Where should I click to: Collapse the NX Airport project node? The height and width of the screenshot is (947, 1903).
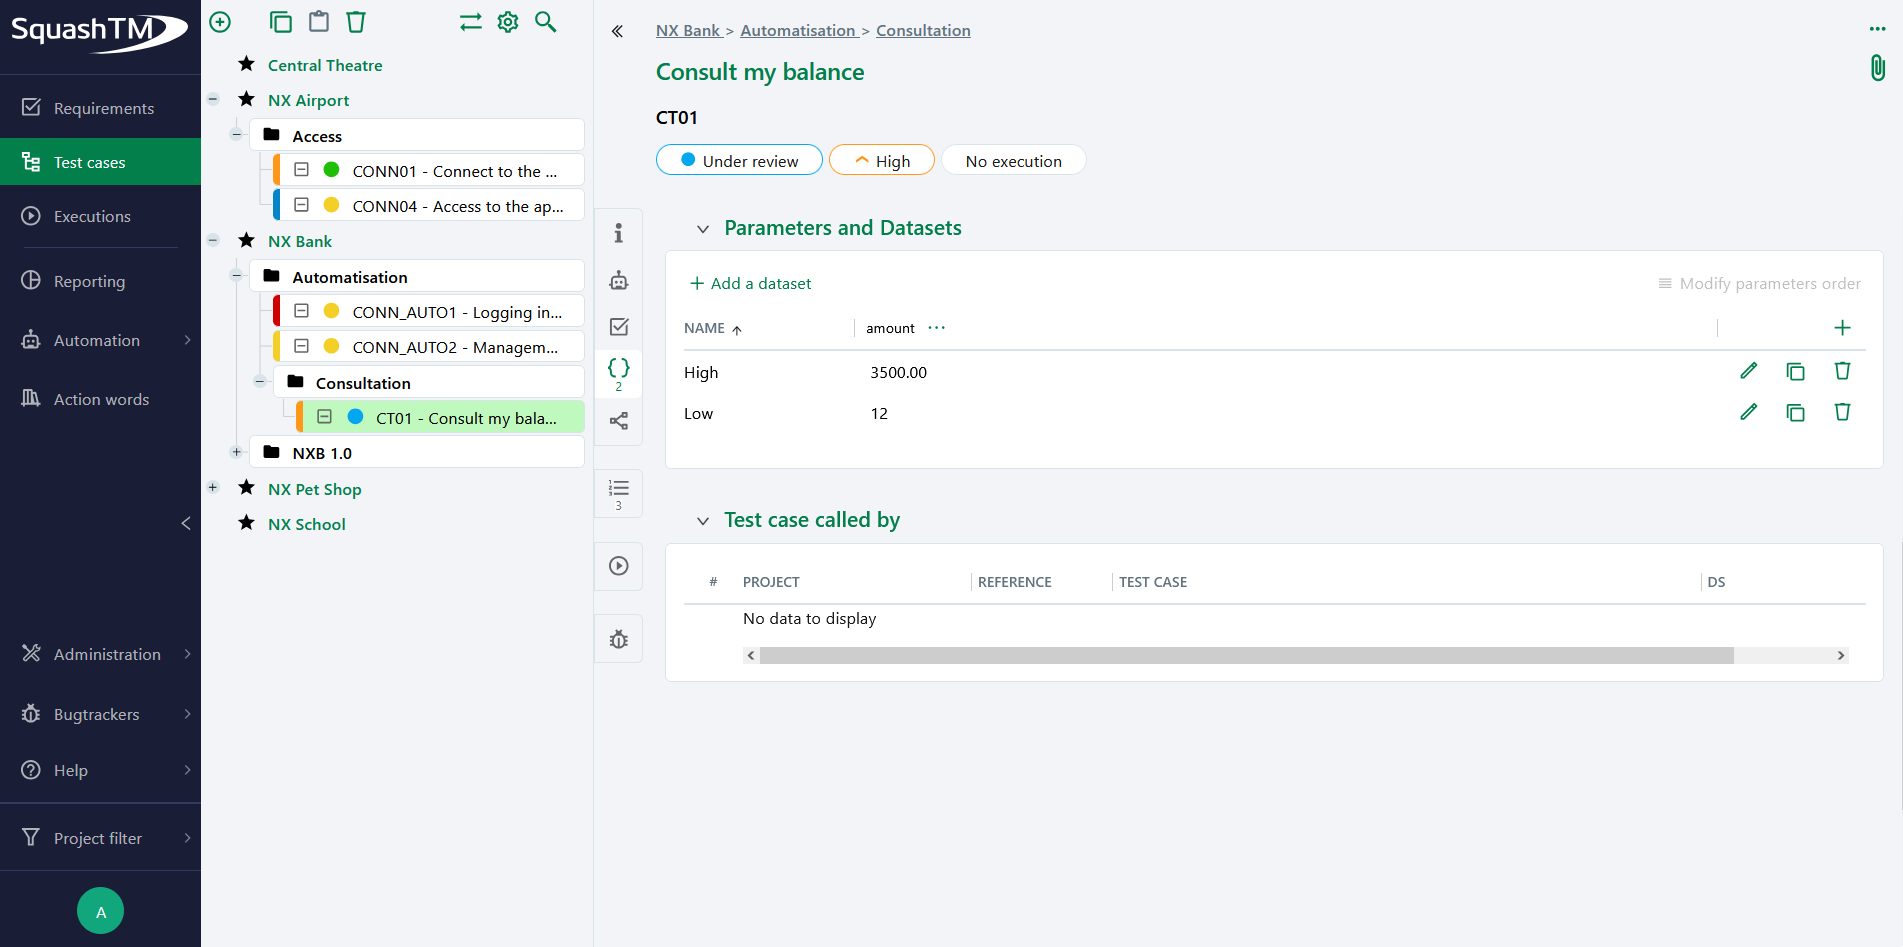click(213, 99)
